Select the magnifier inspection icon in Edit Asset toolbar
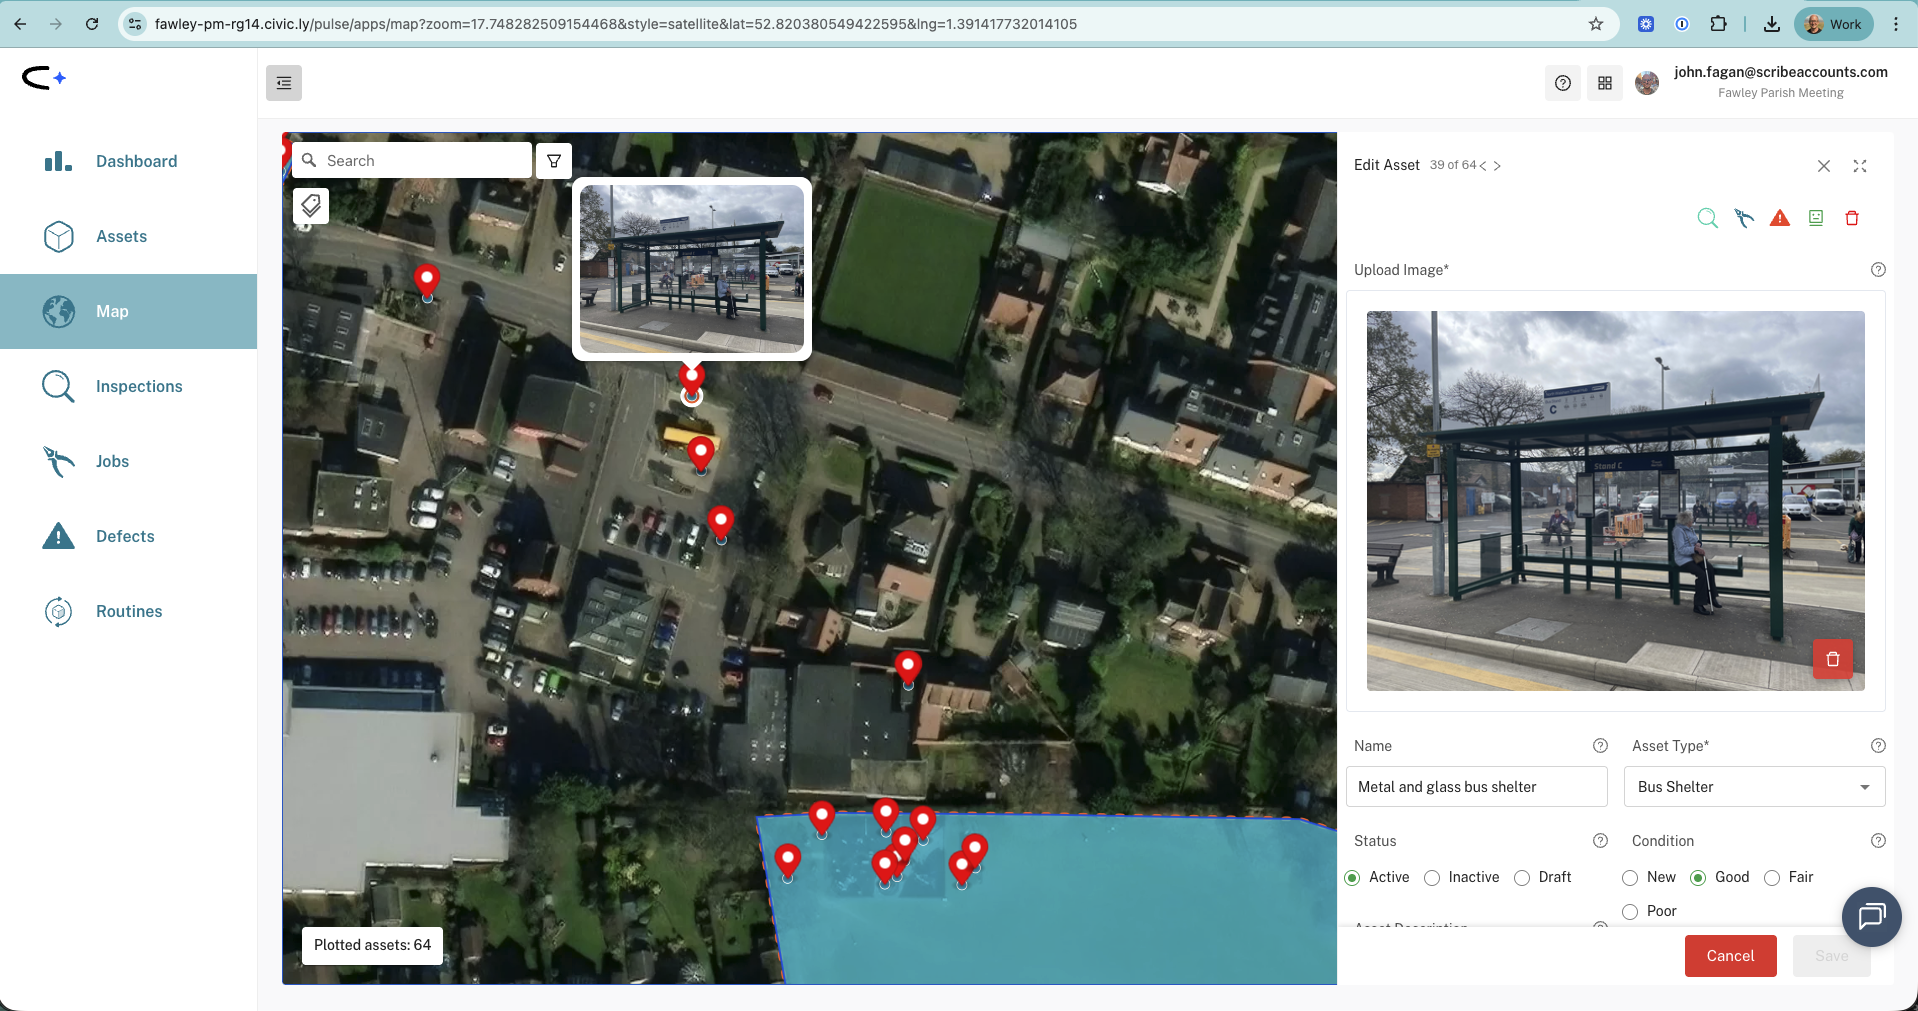Image resolution: width=1918 pixels, height=1011 pixels. tap(1706, 217)
